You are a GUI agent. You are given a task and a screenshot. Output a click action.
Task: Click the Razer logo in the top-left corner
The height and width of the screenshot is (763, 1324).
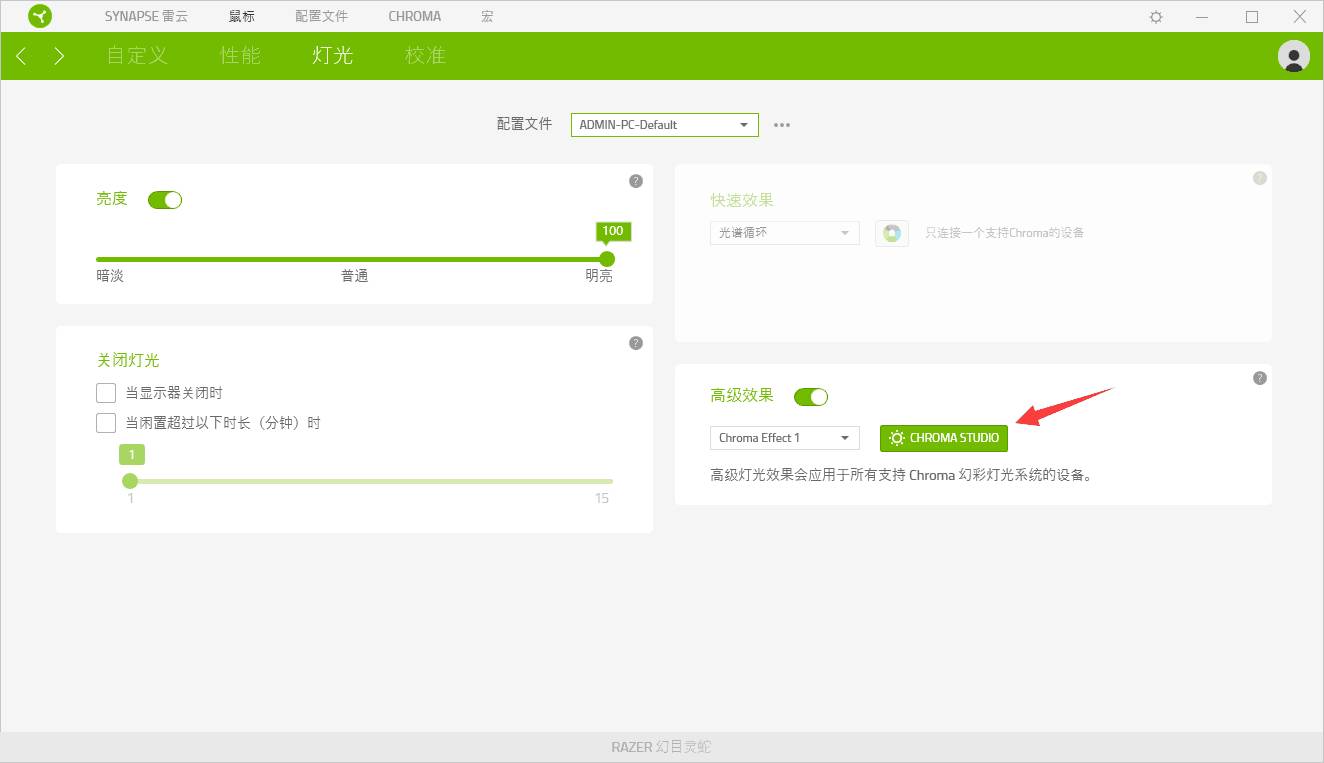[40, 16]
